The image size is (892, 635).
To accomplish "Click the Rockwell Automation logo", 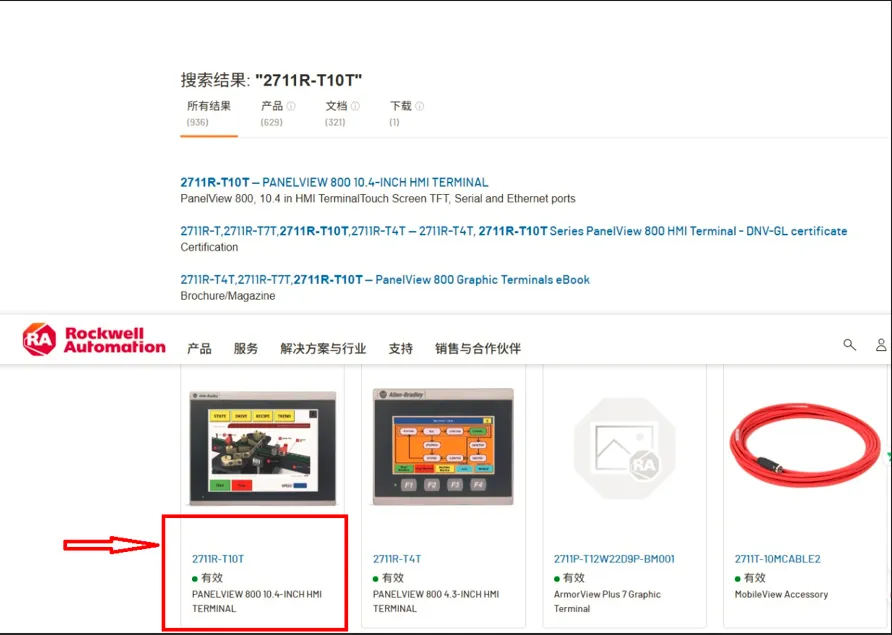I will pyautogui.click(x=94, y=340).
